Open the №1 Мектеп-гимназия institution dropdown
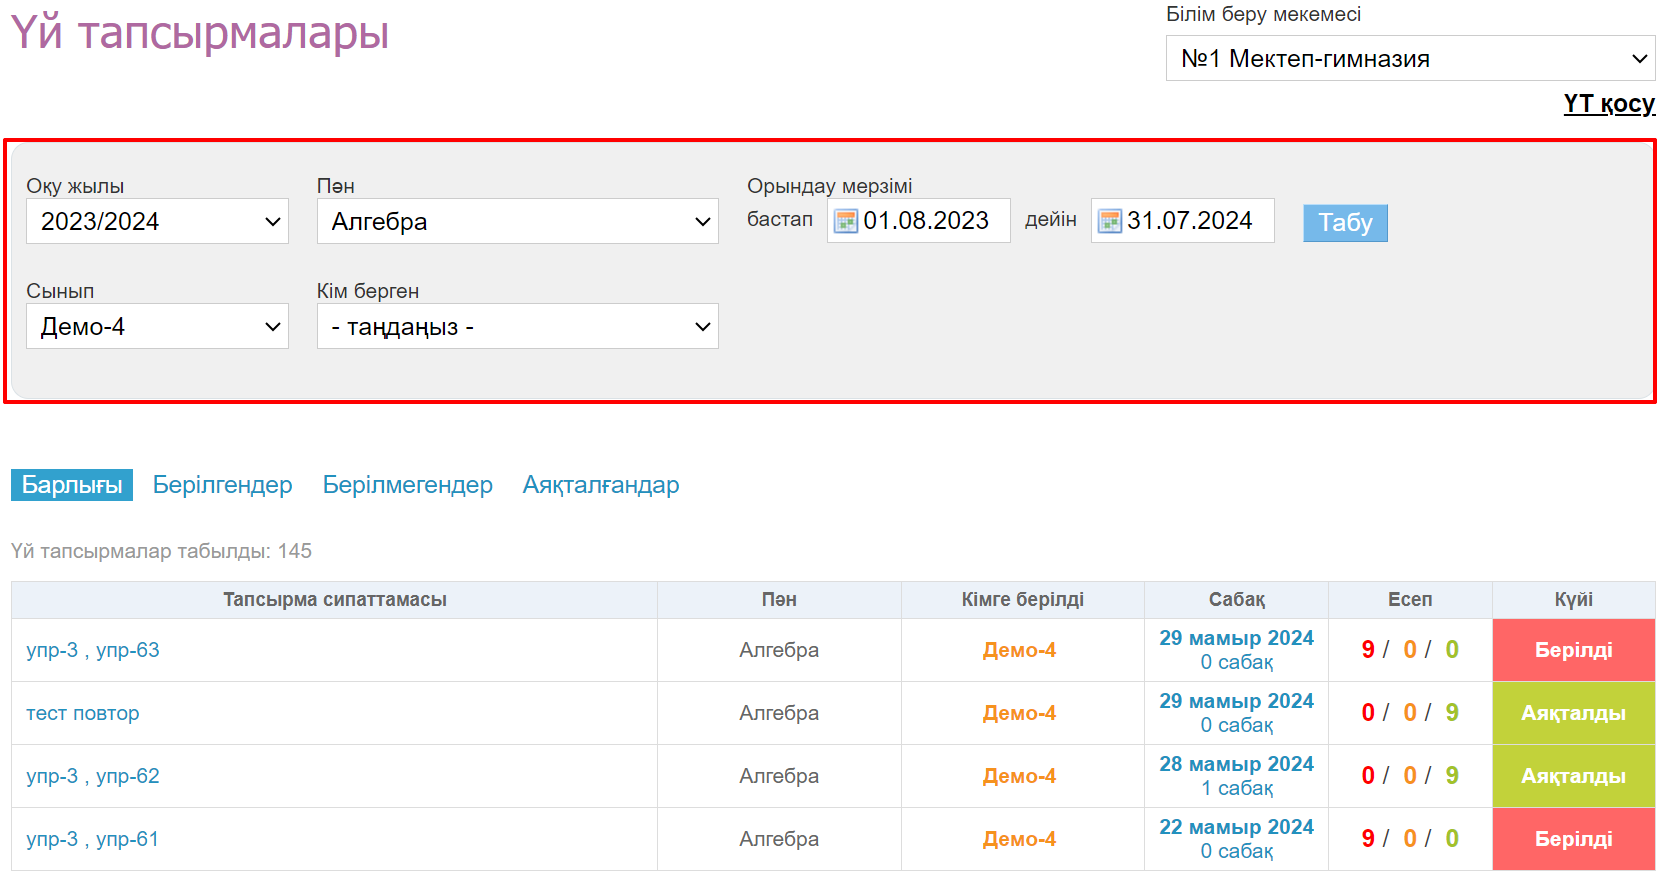The image size is (1661, 871). click(1410, 58)
